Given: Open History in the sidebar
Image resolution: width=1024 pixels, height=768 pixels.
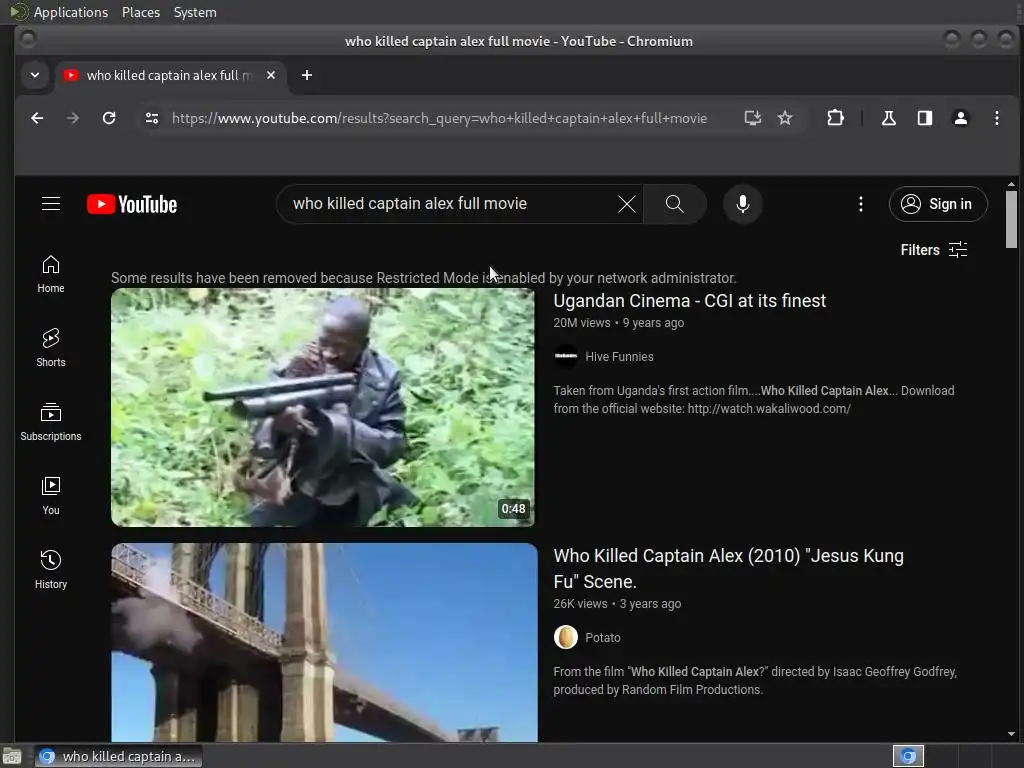Looking at the screenshot, I should (51, 570).
